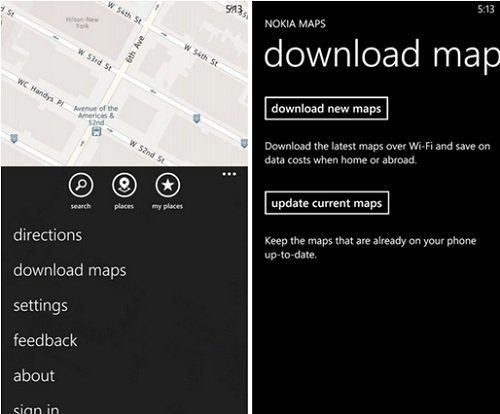Tap the NOKIA MAPS header text
The image size is (500, 414).
tap(295, 24)
